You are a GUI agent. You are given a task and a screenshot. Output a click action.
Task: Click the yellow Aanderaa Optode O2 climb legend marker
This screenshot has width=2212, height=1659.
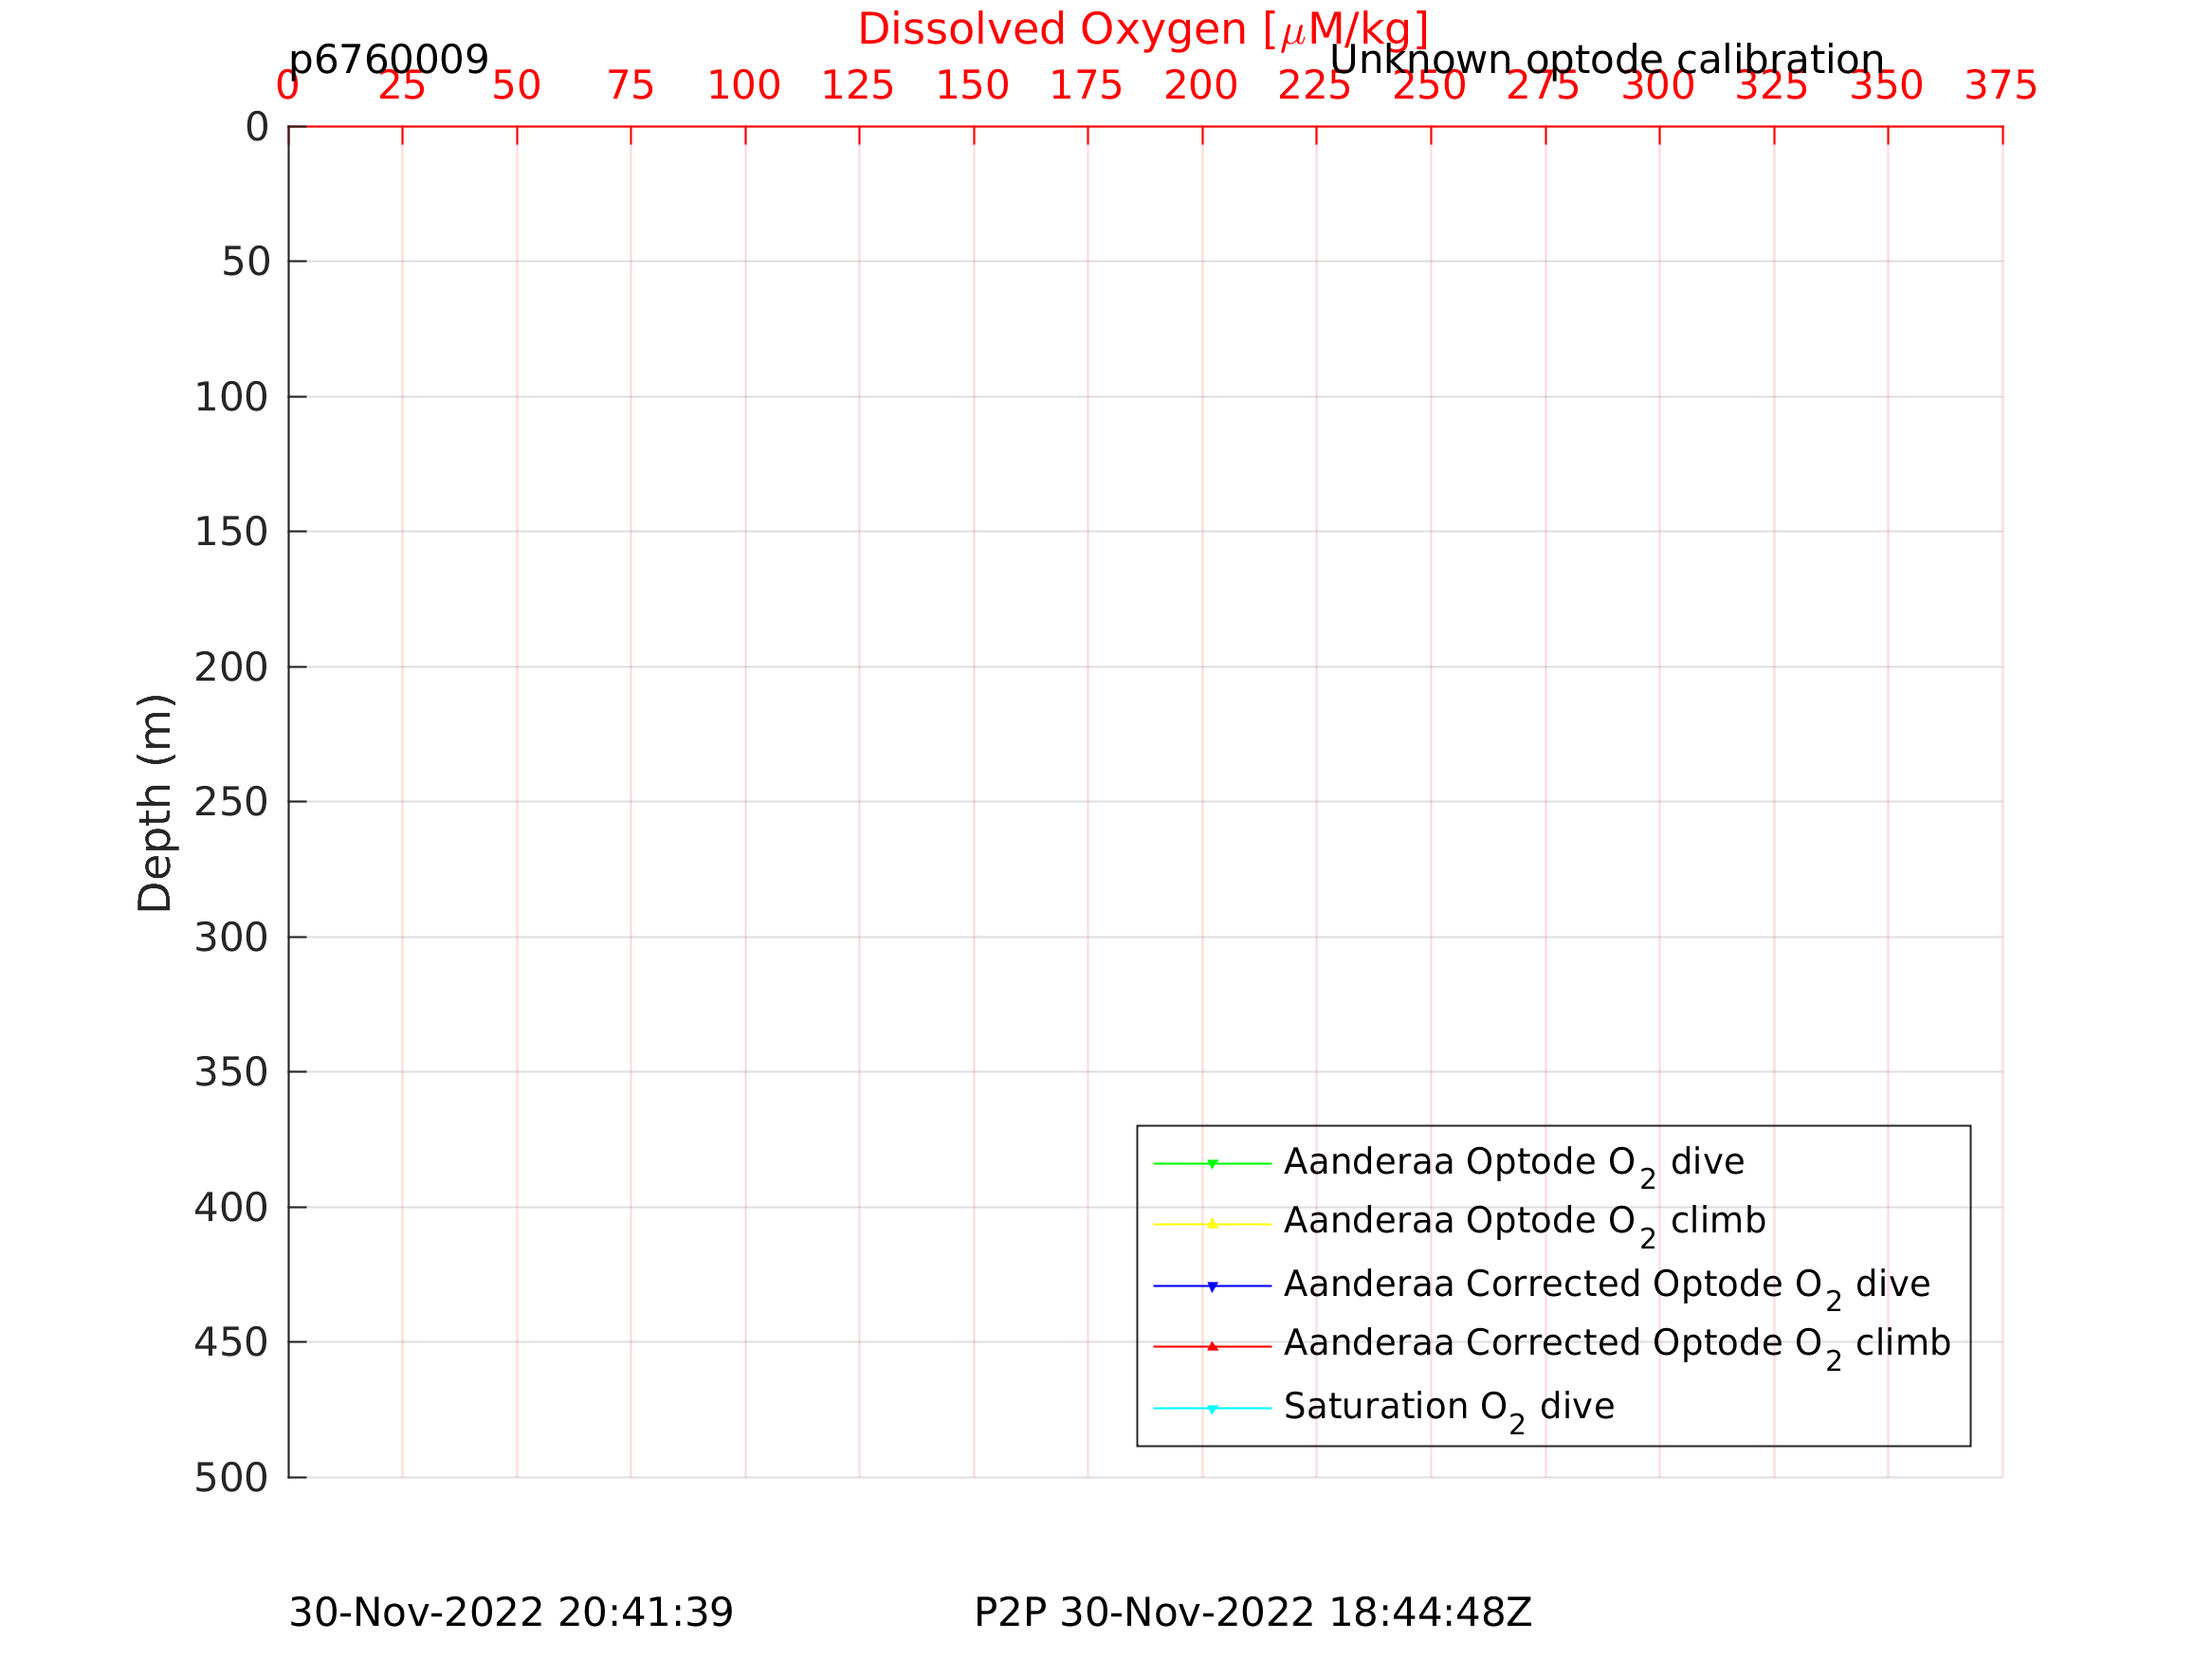[x=1212, y=1224]
